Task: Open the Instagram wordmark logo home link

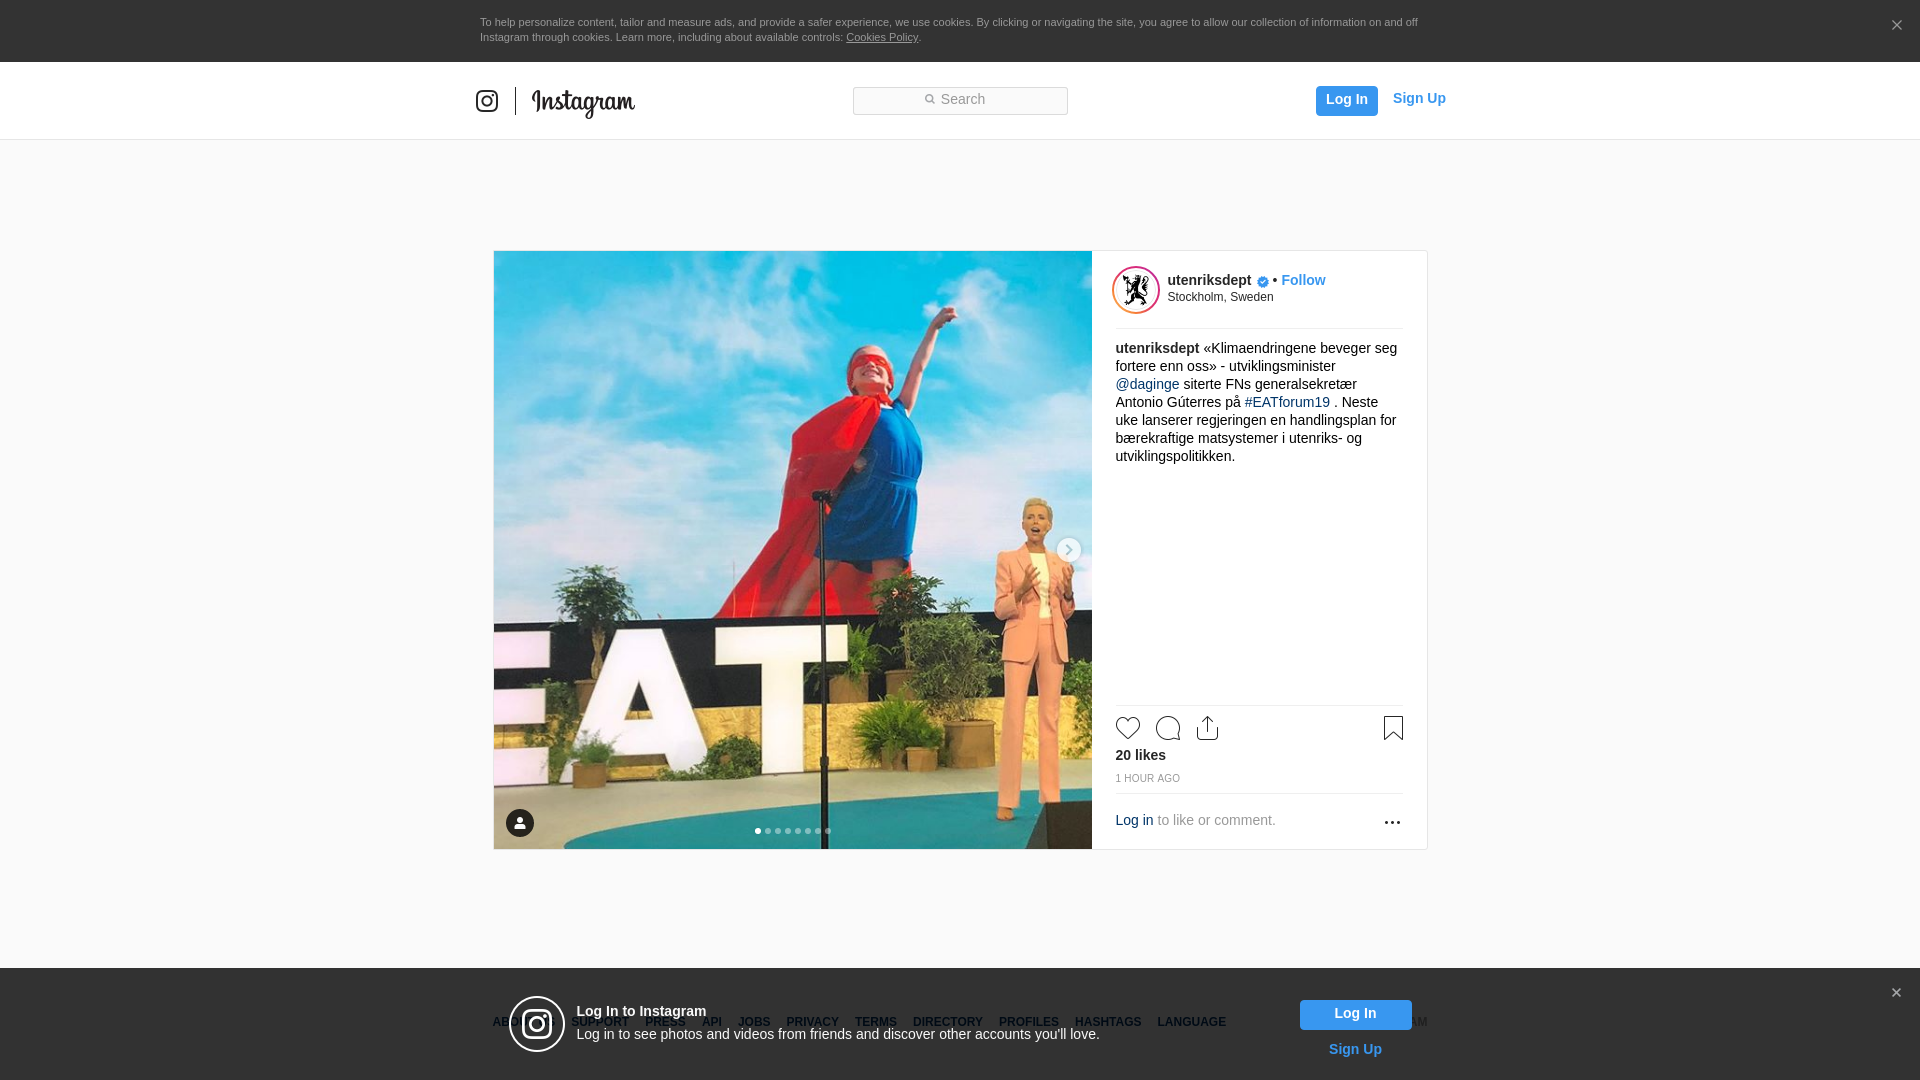Action: tap(583, 102)
